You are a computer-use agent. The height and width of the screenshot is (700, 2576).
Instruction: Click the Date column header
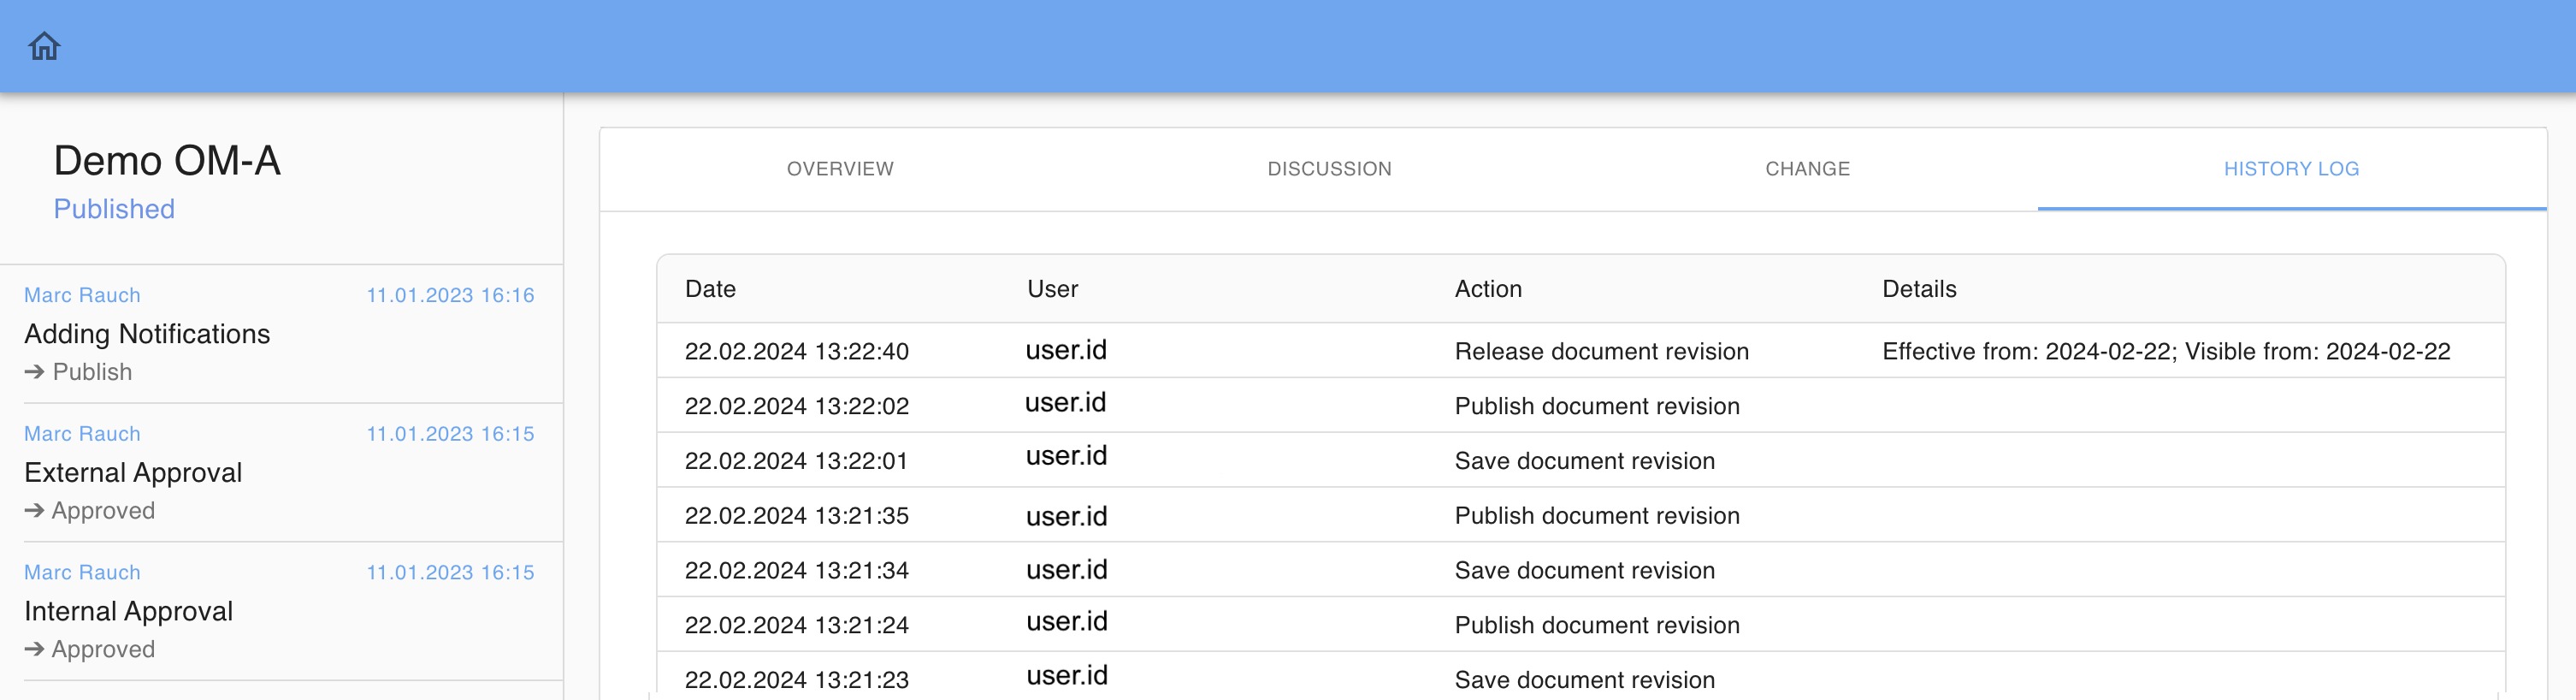pos(710,289)
